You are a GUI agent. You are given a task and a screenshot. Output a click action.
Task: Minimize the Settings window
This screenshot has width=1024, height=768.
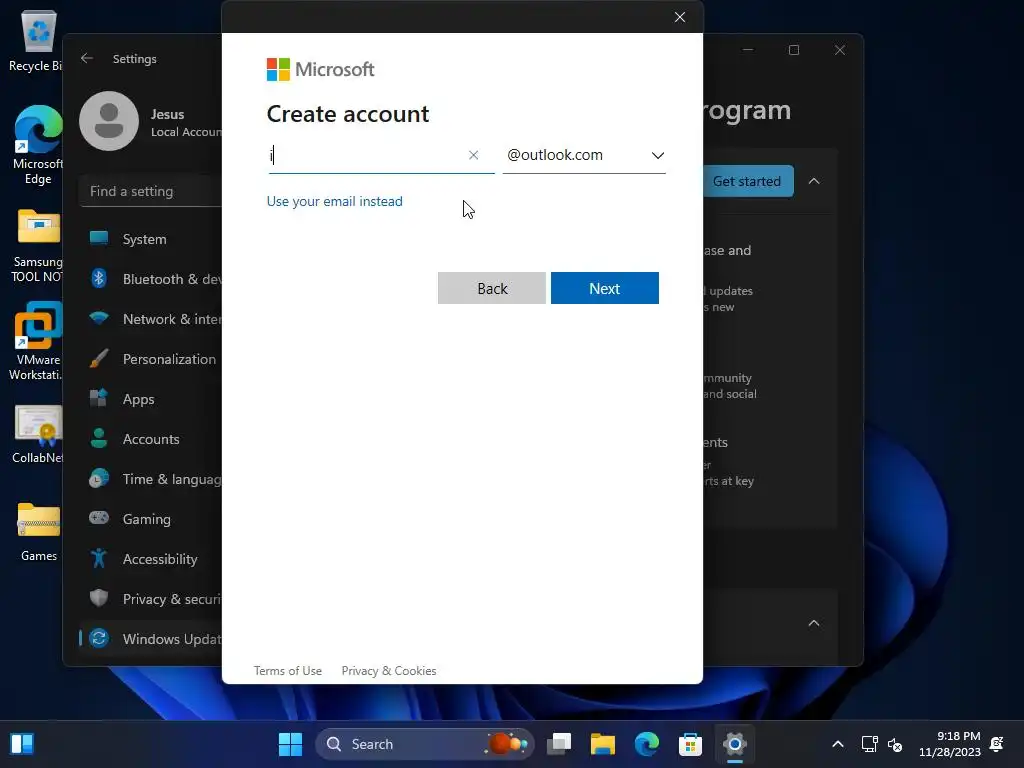[x=748, y=50]
